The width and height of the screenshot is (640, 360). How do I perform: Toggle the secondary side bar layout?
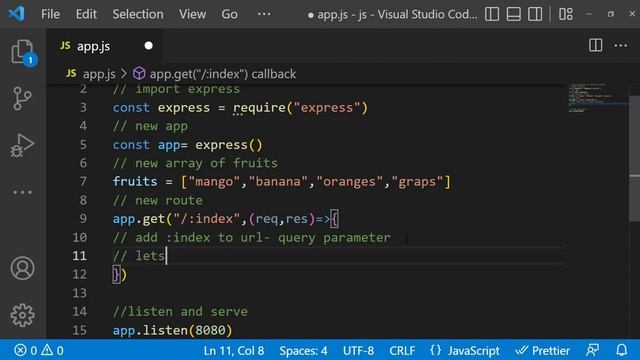pos(535,14)
